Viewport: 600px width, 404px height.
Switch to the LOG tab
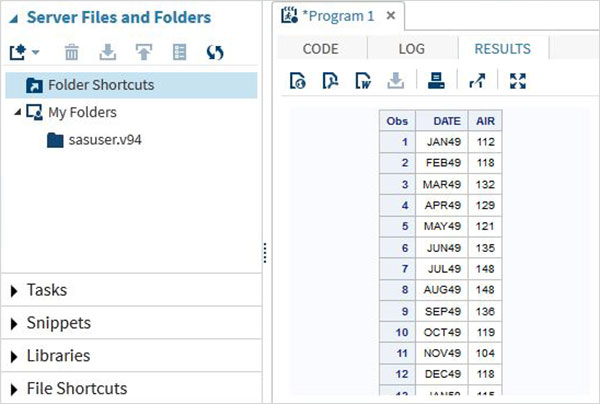click(x=411, y=48)
